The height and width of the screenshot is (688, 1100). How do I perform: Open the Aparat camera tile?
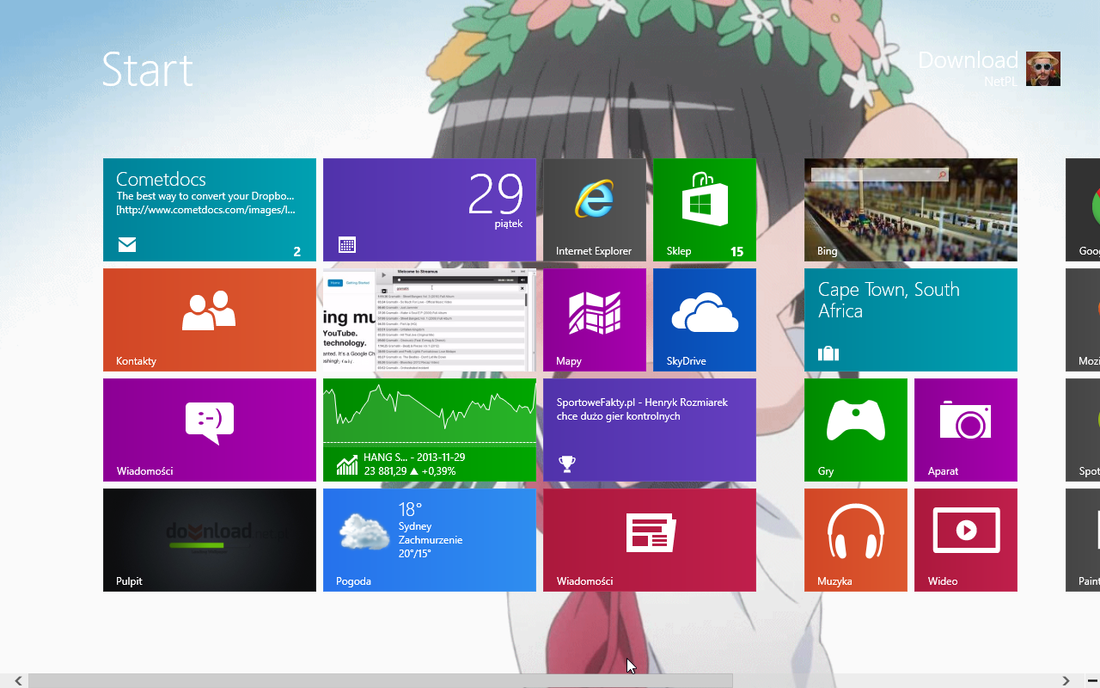966,430
